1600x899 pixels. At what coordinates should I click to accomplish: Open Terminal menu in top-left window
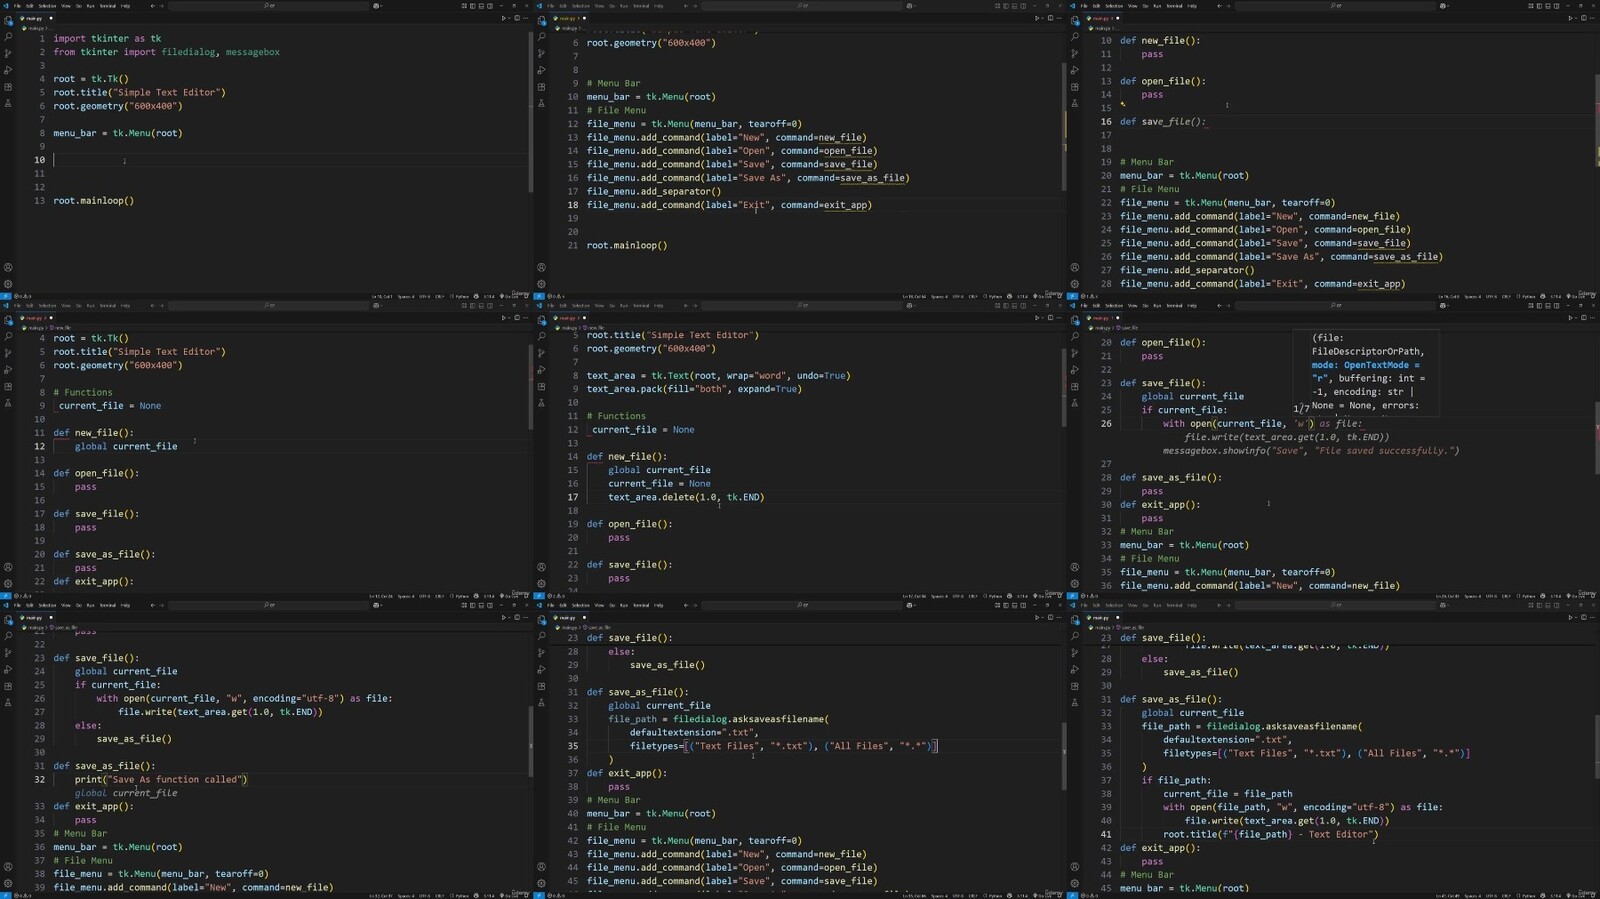[108, 6]
